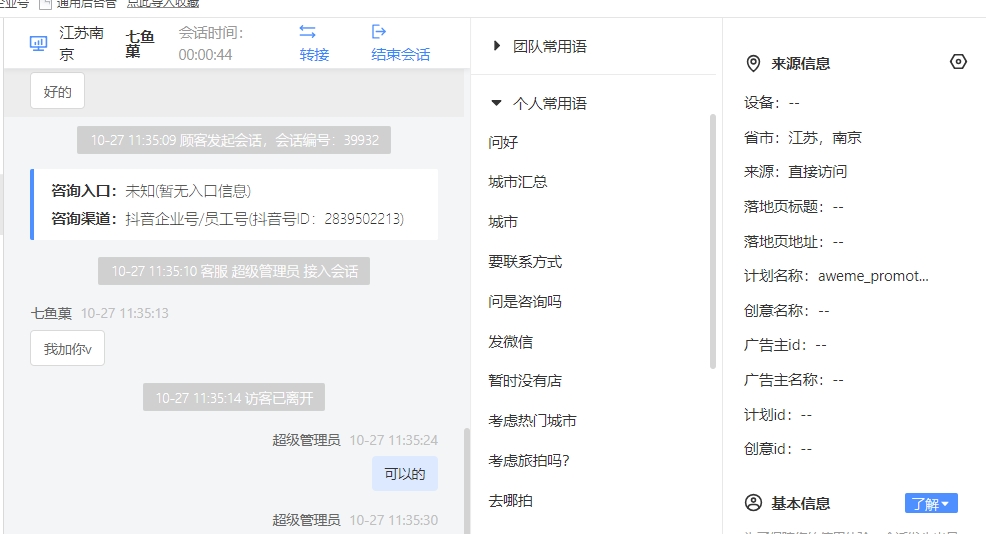986x534 pixels.
Task: Click the 客服 超级管理员 接入会话 notice
Action: pyautogui.click(x=234, y=271)
